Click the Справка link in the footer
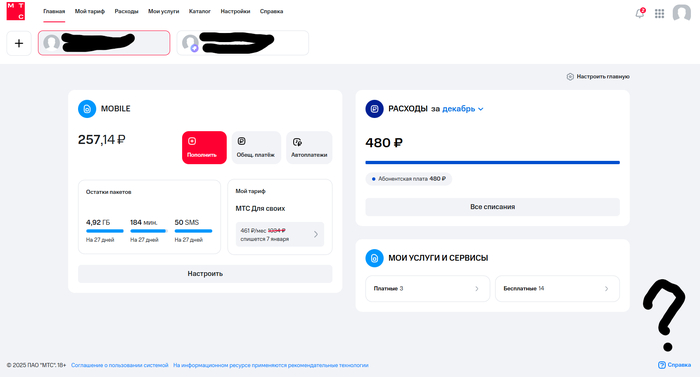700x377 pixels. click(679, 365)
